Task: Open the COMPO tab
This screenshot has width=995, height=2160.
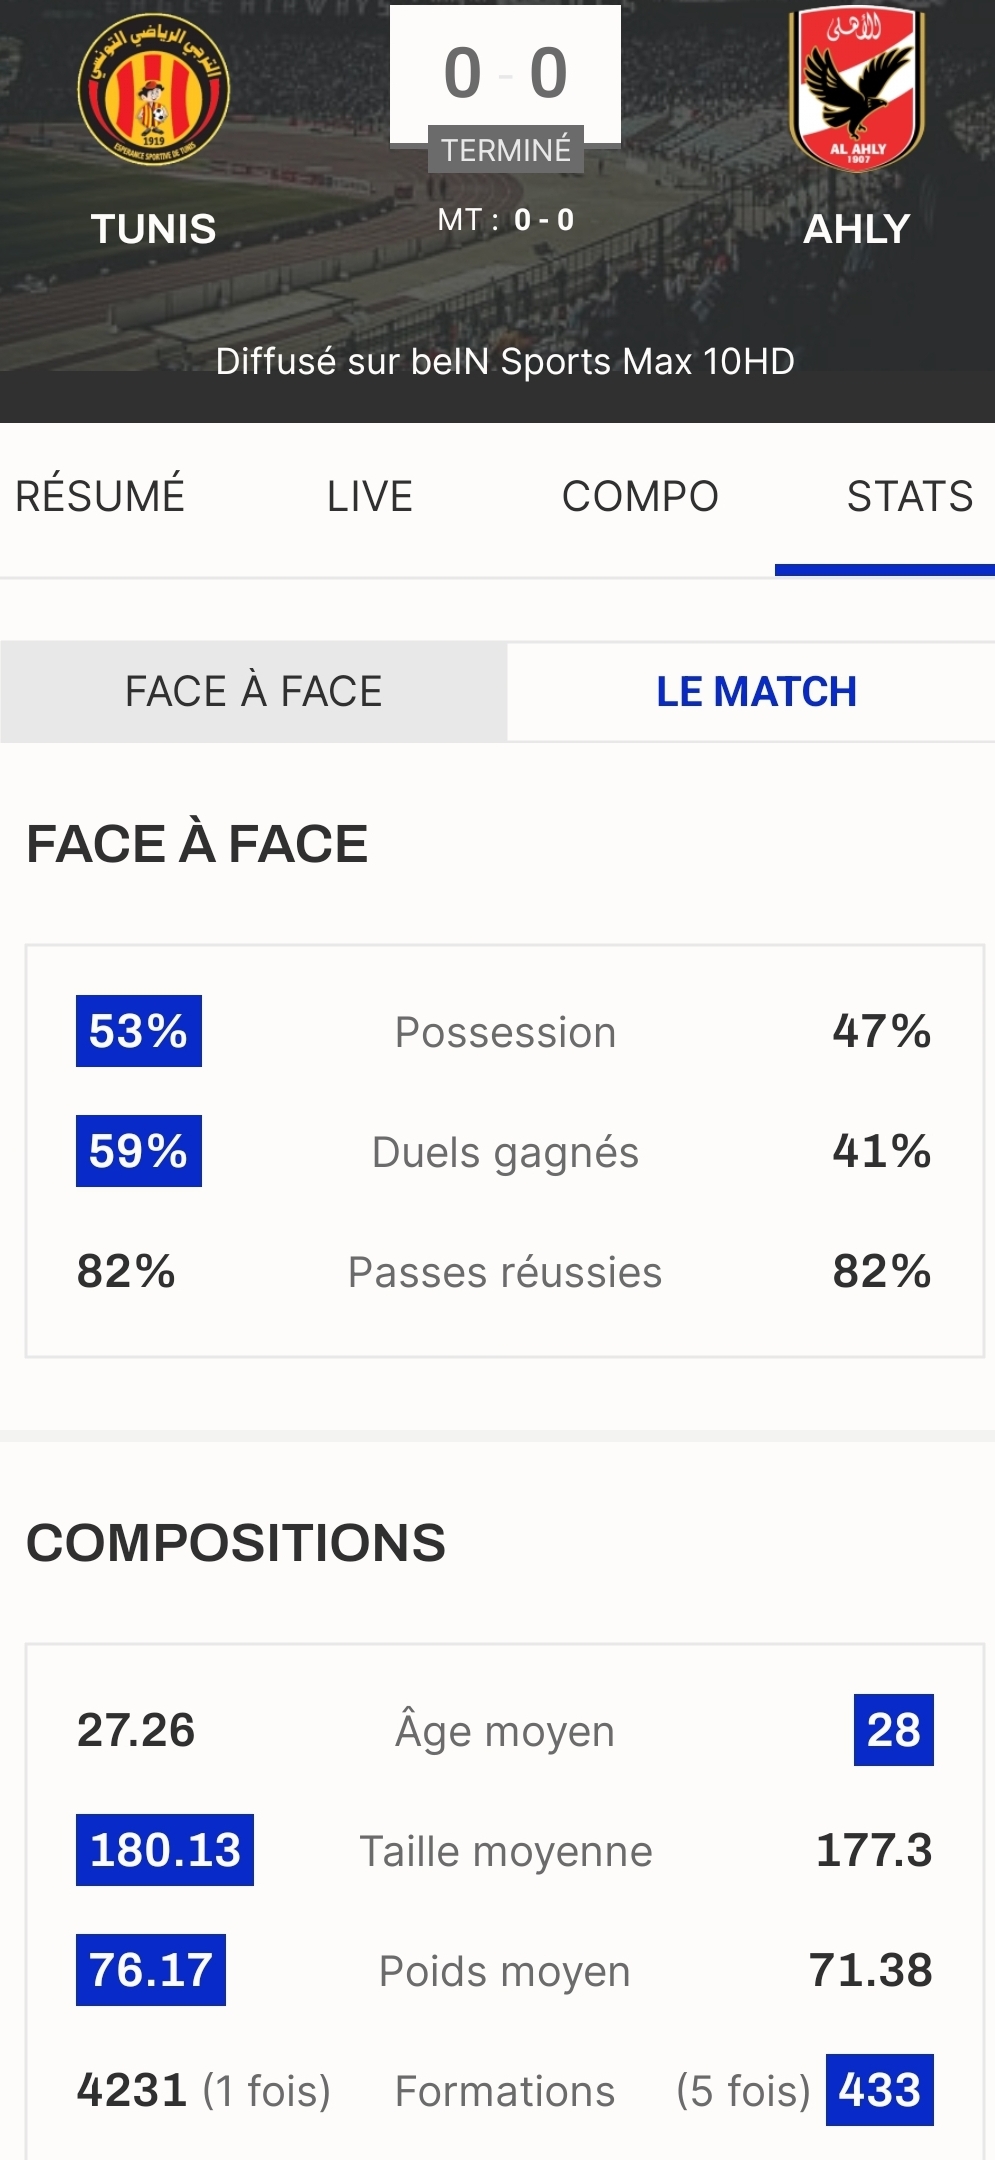Action: [640, 497]
